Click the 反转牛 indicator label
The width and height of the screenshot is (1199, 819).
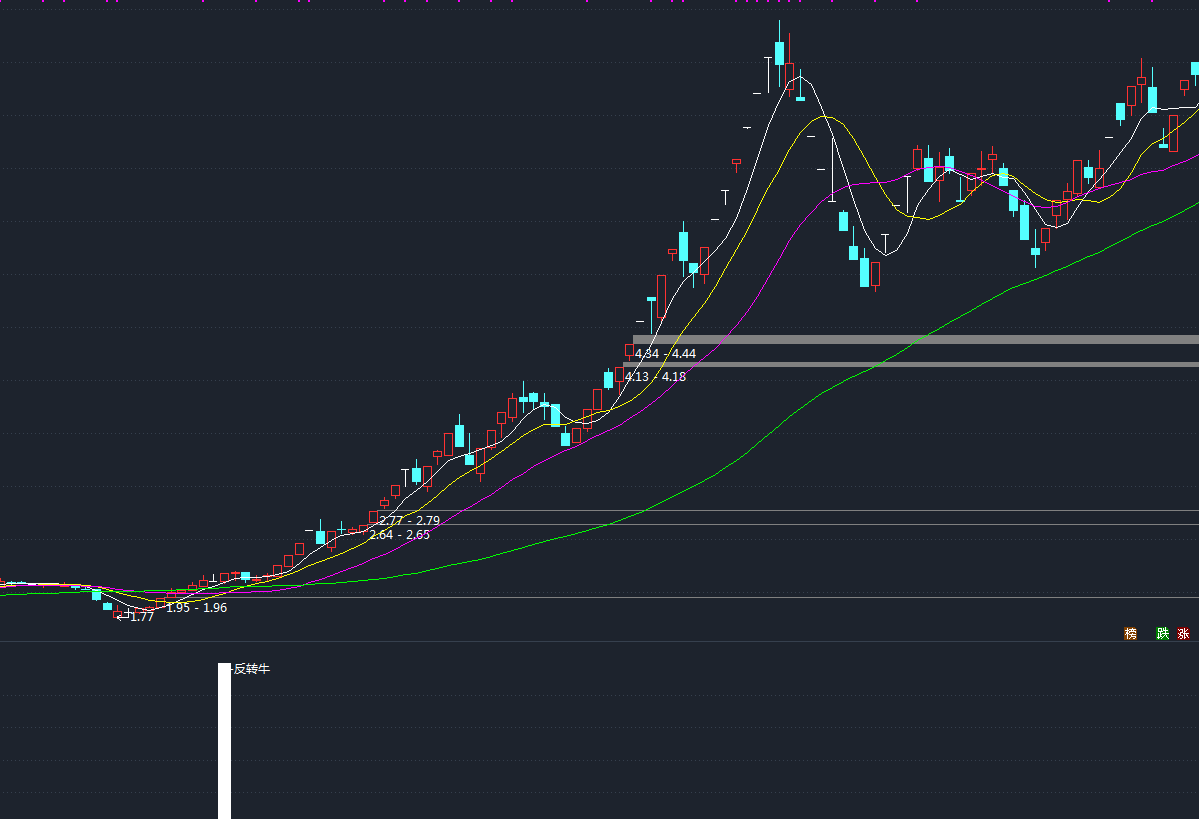pos(252,668)
